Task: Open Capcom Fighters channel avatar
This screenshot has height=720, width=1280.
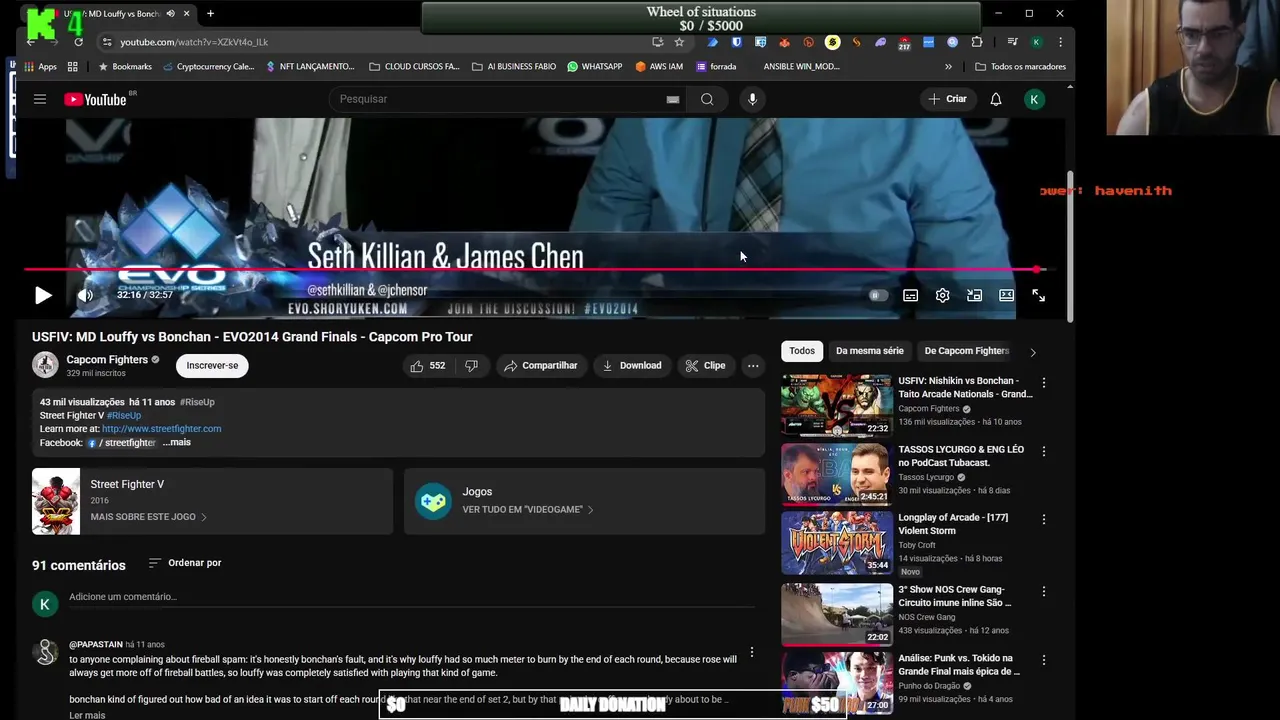Action: pyautogui.click(x=45, y=365)
